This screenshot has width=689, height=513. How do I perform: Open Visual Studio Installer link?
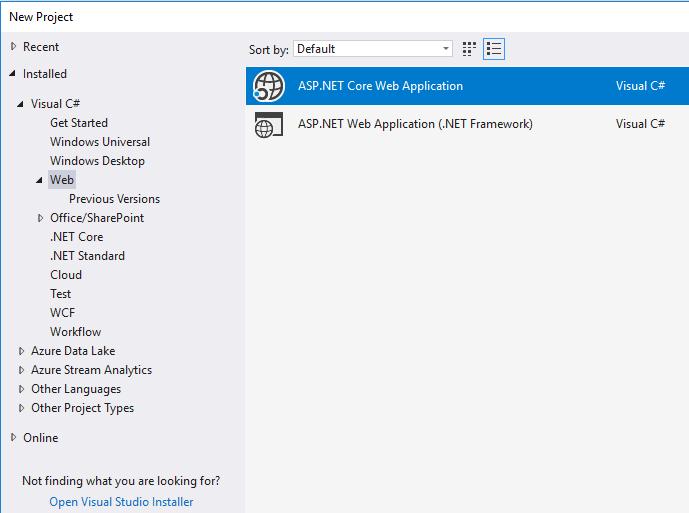coord(121,502)
